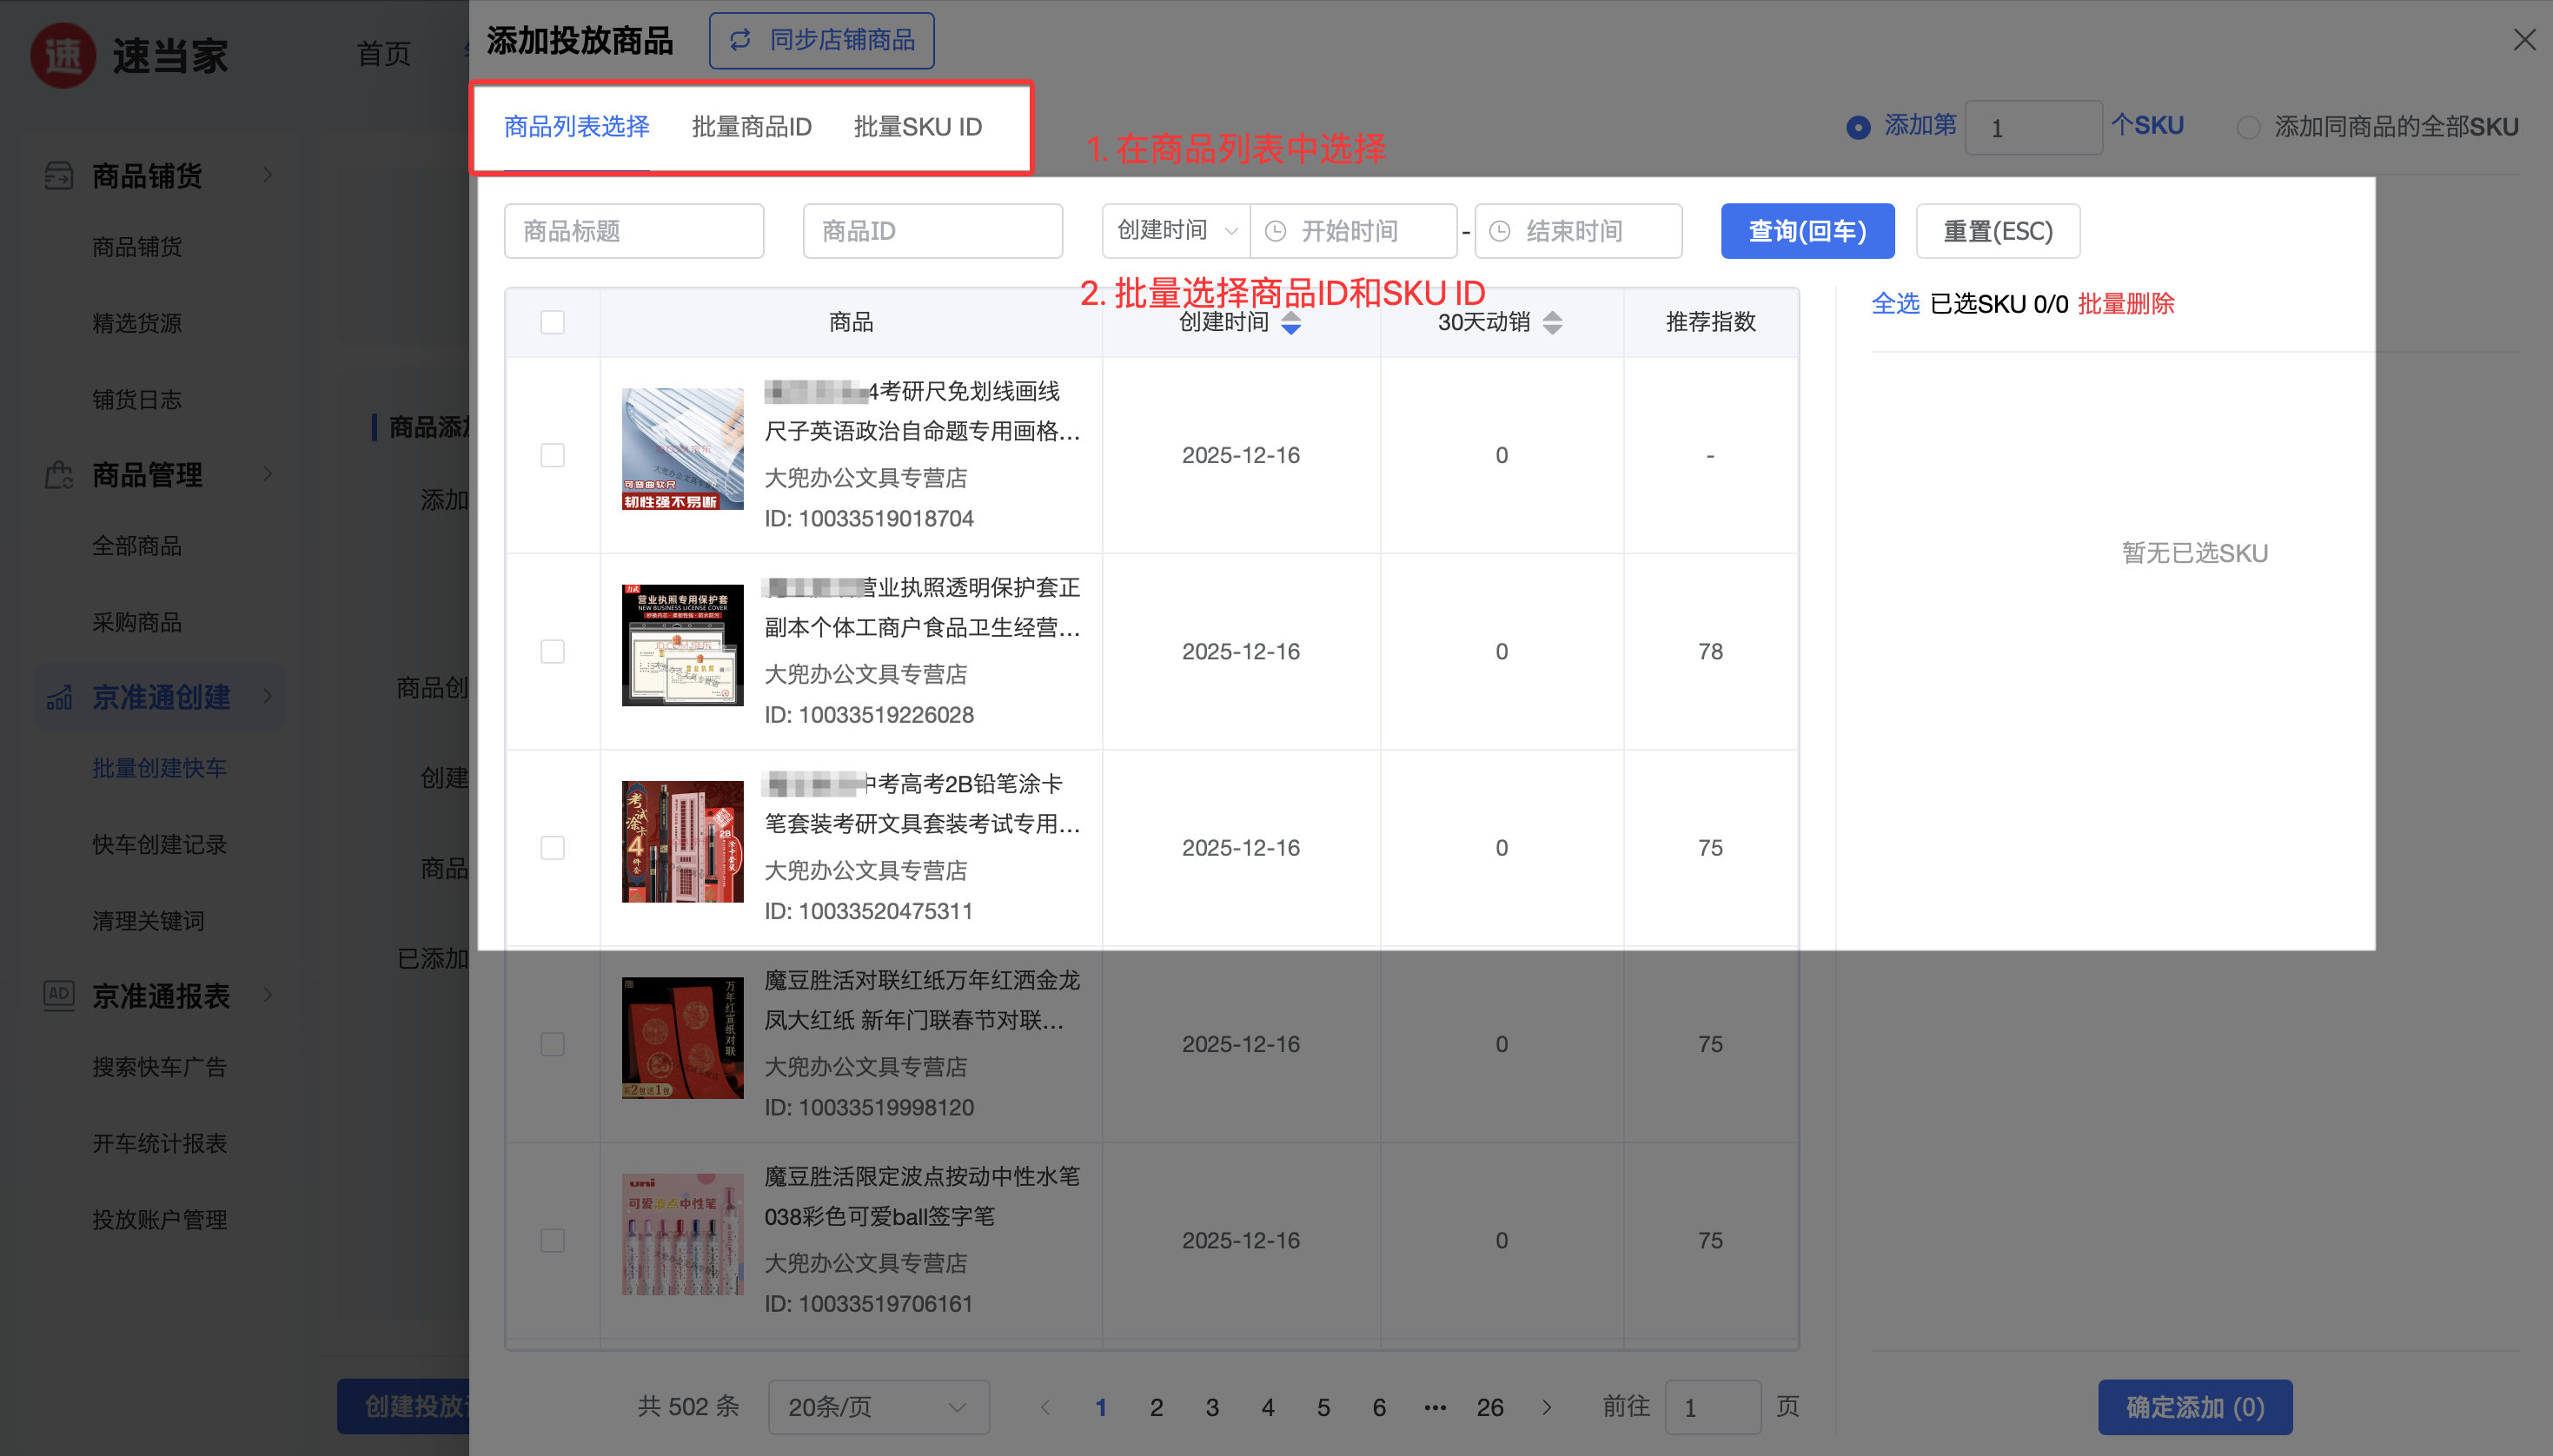
Task: Click the 速当家 red logo icon
Action: pos(63,56)
